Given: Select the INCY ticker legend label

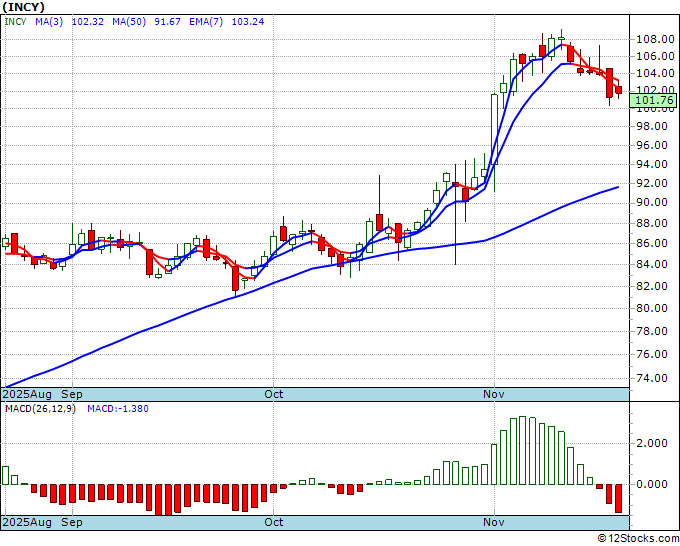Looking at the screenshot, I should point(15,22).
